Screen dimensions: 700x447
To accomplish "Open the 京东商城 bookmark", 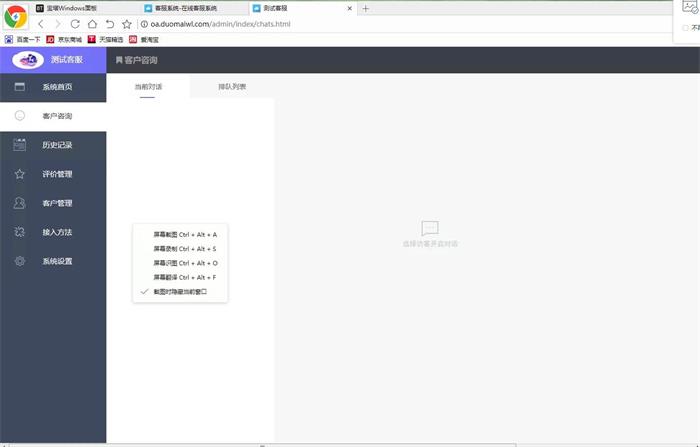I will 64,40.
